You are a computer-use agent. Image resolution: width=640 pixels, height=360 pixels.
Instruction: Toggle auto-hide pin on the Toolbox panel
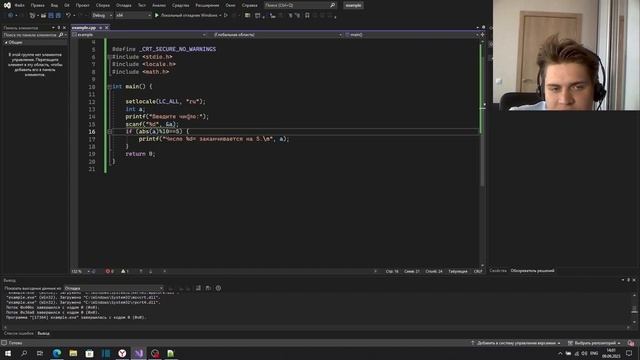pyautogui.click(x=58, y=28)
